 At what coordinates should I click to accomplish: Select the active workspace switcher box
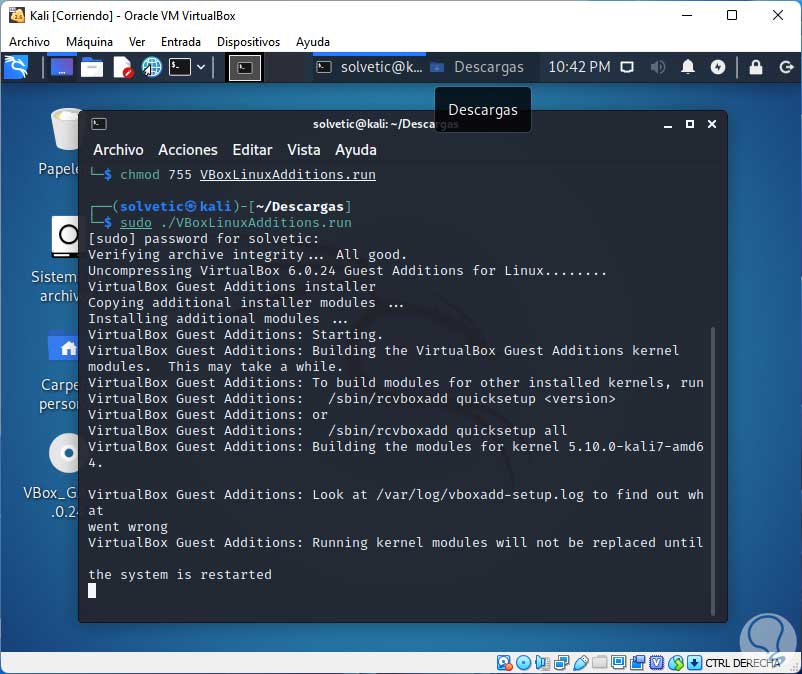pyautogui.click(x=244, y=68)
